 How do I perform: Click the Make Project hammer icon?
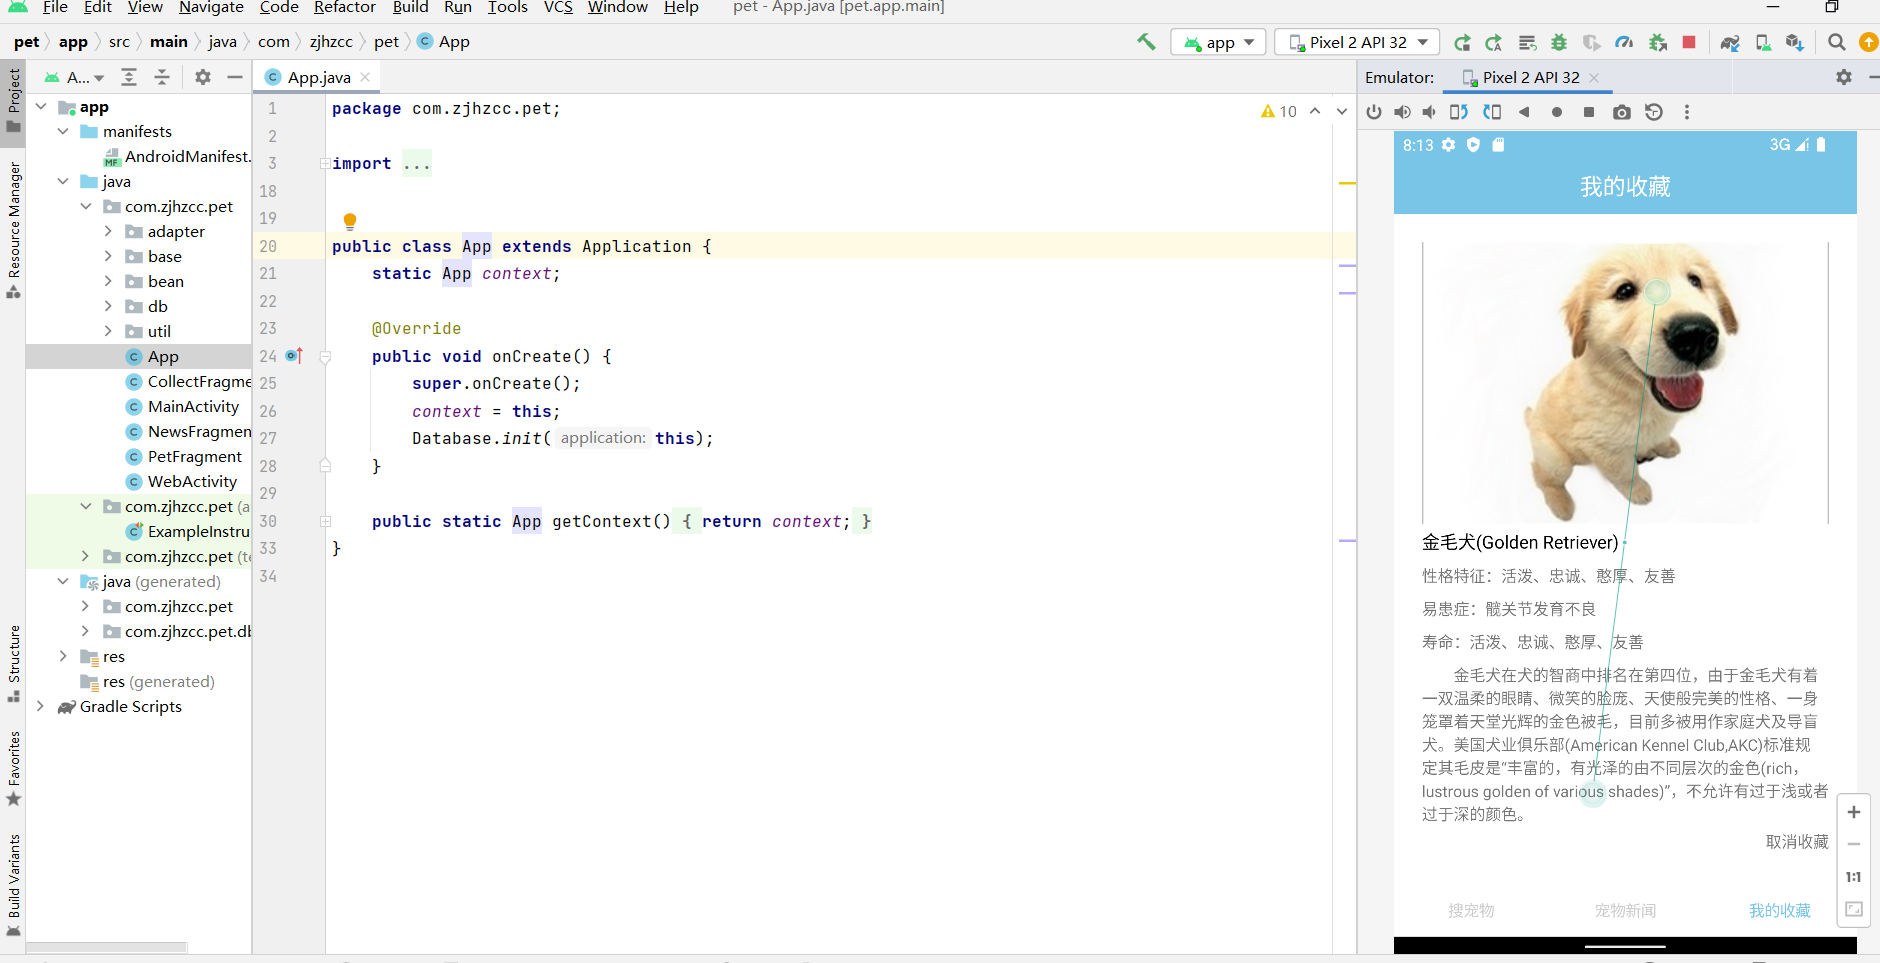click(1146, 42)
